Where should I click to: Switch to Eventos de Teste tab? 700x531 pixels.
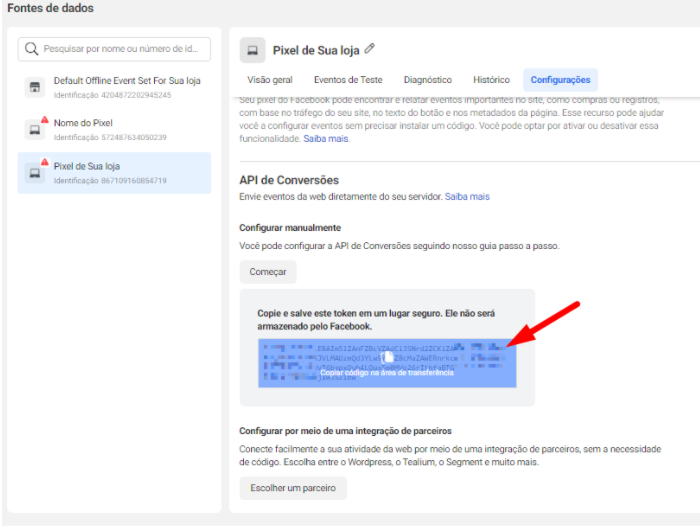pos(348,80)
